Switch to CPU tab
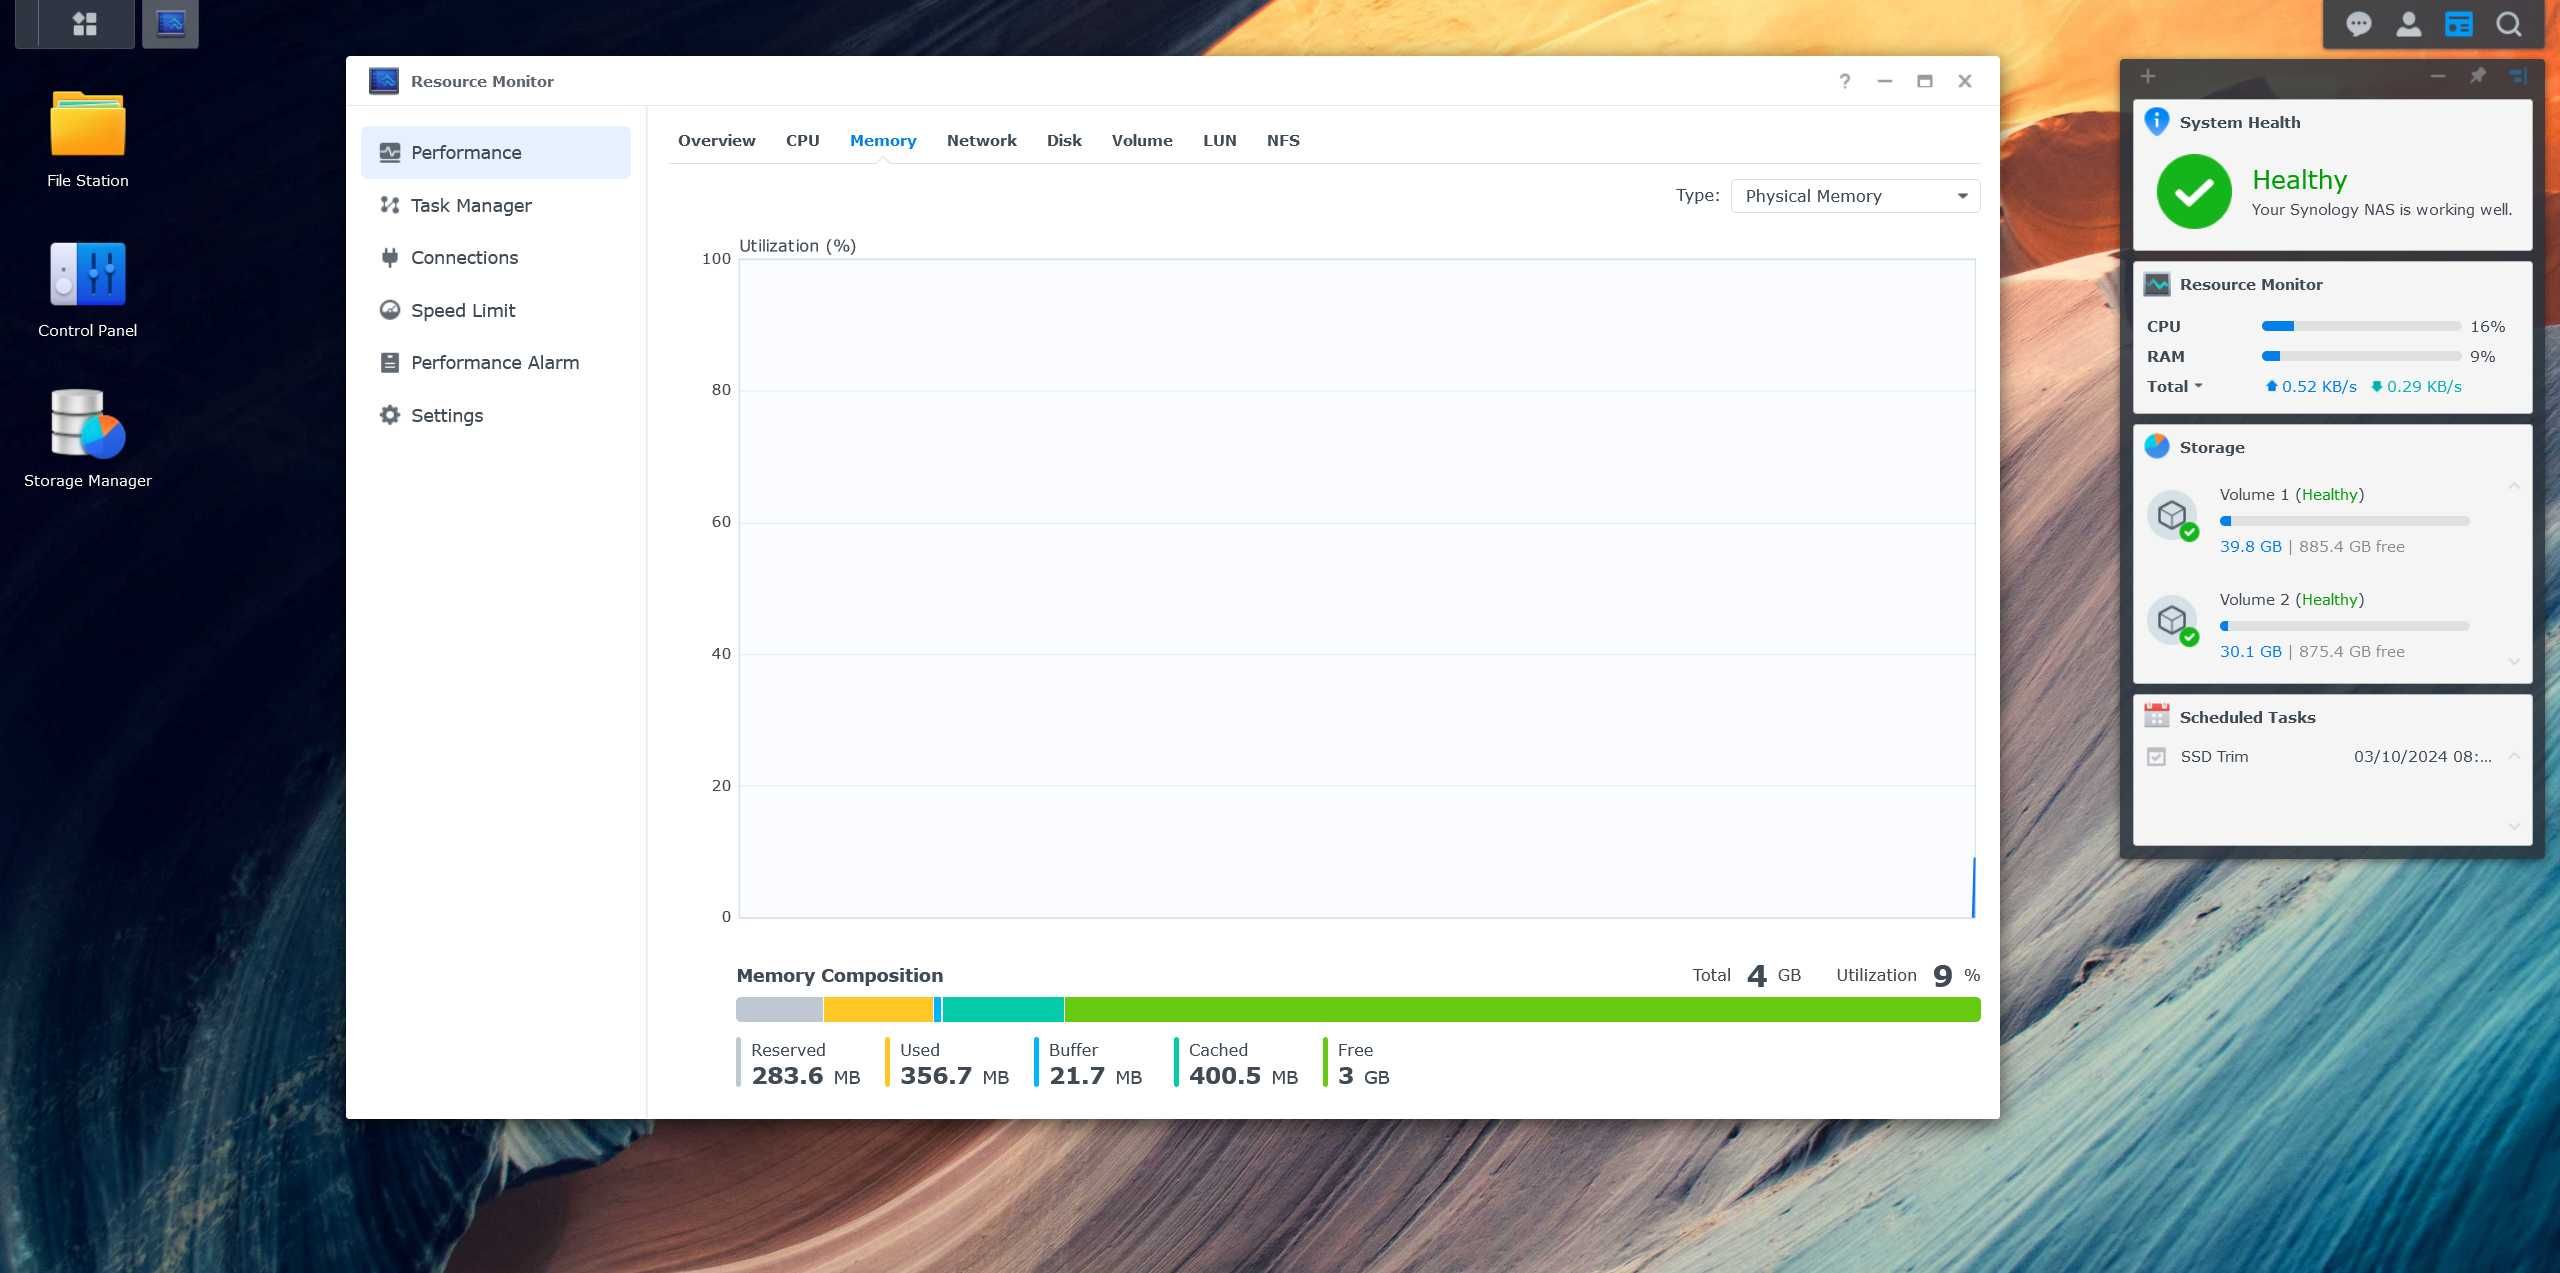This screenshot has width=2560, height=1273. [x=800, y=139]
